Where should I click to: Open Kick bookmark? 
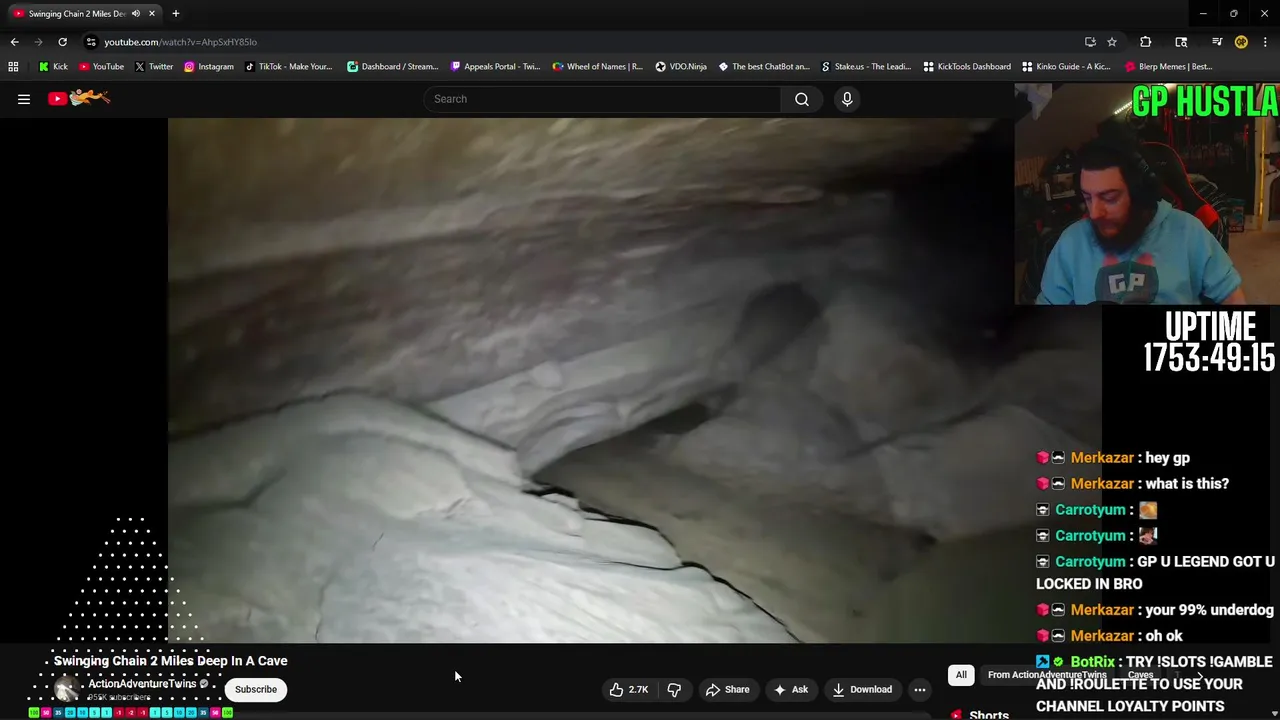tap(53, 67)
